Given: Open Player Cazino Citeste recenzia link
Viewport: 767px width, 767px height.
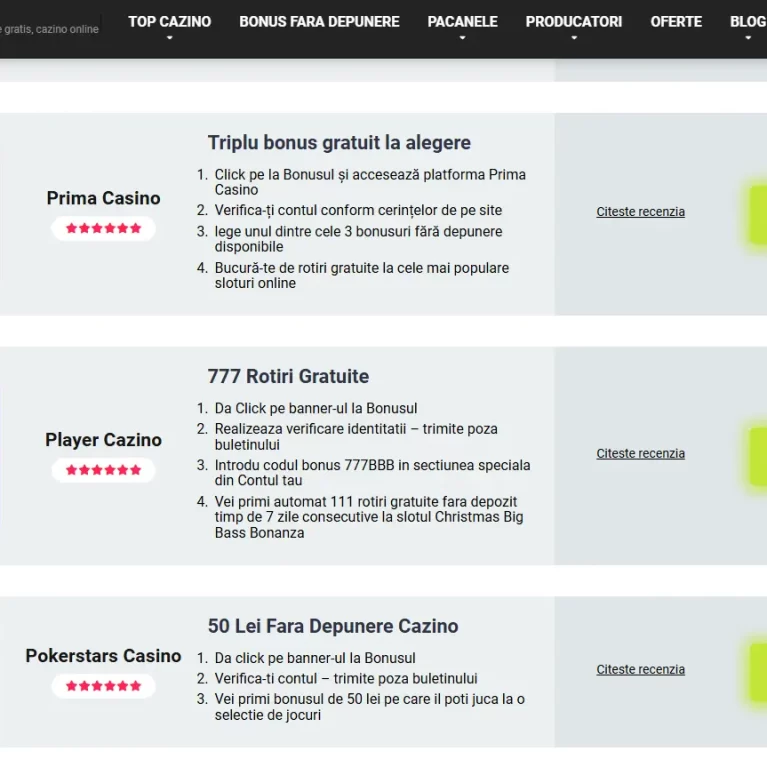Looking at the screenshot, I should pyautogui.click(x=640, y=453).
